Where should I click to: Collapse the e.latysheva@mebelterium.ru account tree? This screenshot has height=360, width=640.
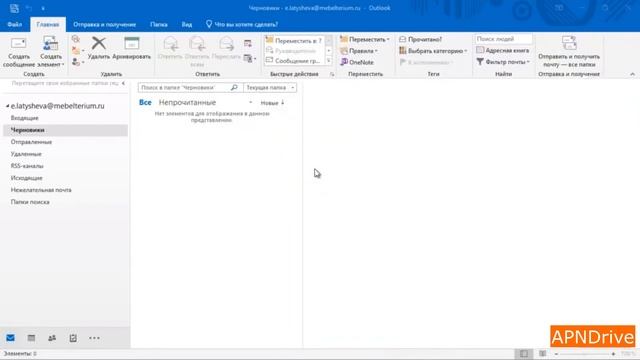click(x=7, y=106)
